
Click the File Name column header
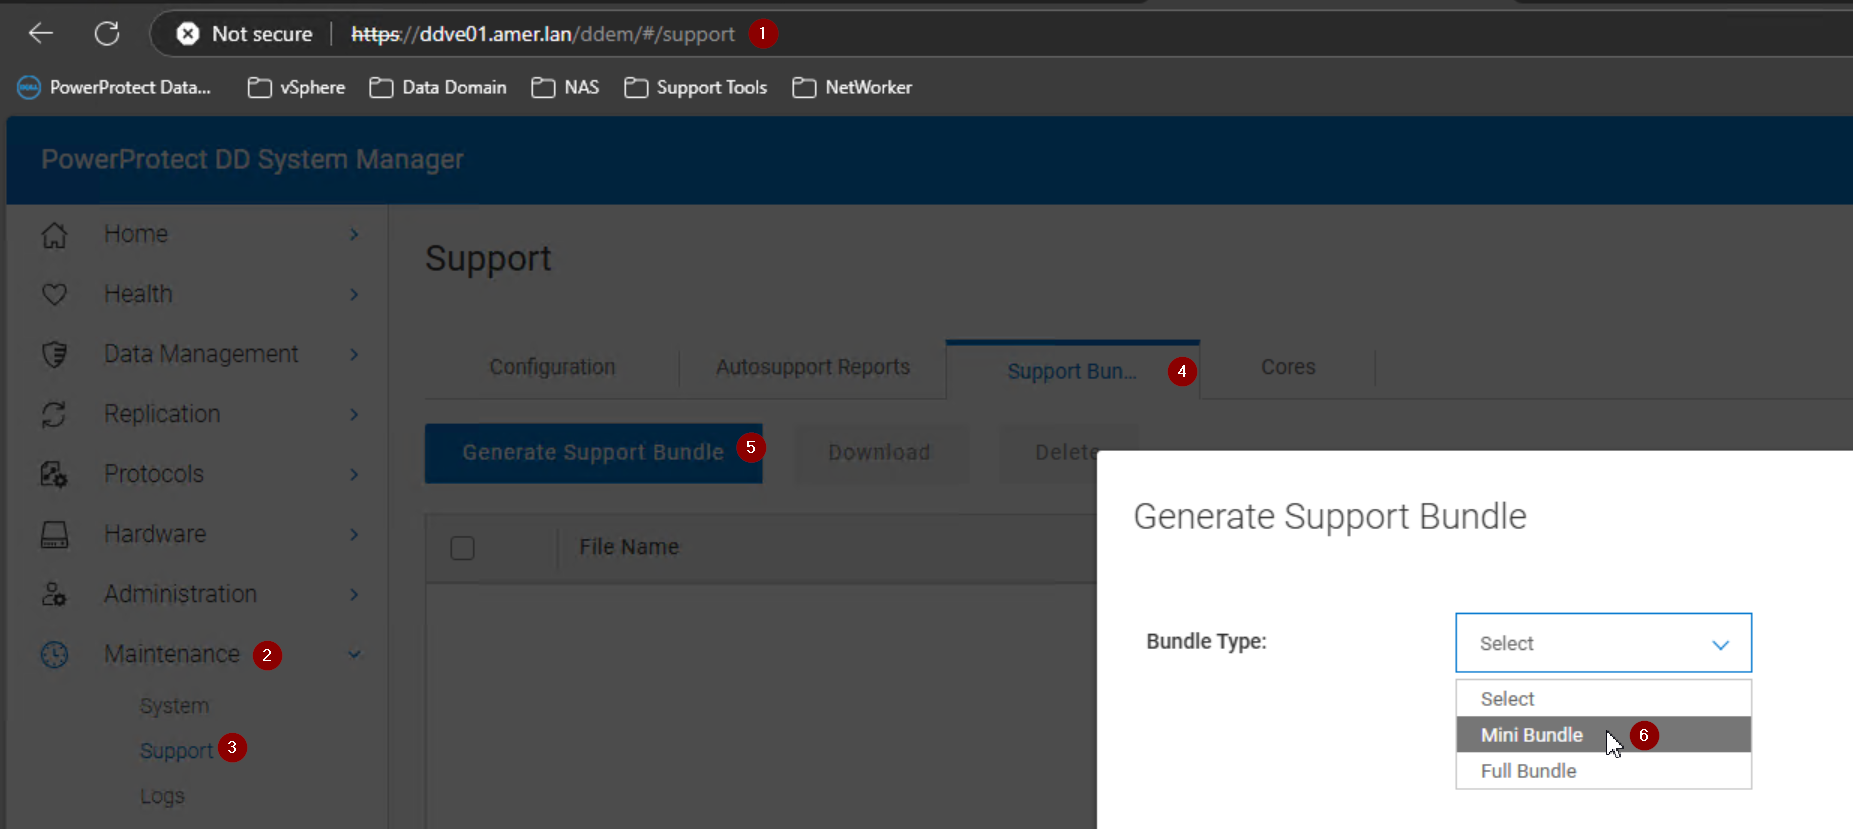pos(629,547)
